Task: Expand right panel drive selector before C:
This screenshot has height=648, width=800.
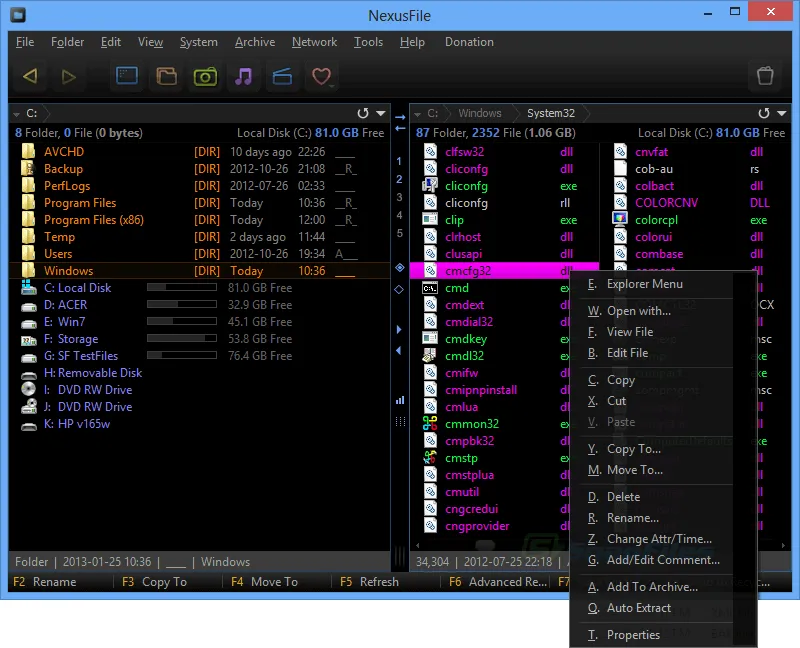Action: point(417,114)
